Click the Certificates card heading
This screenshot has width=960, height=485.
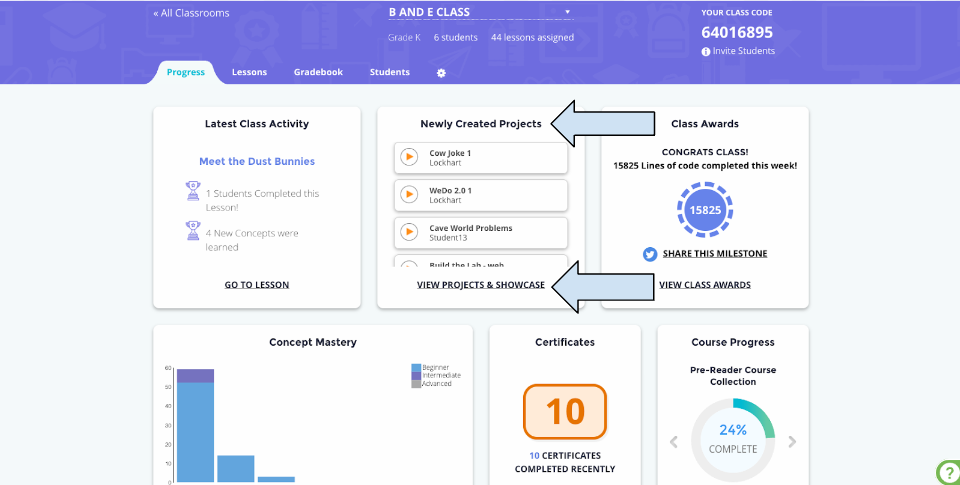click(564, 342)
